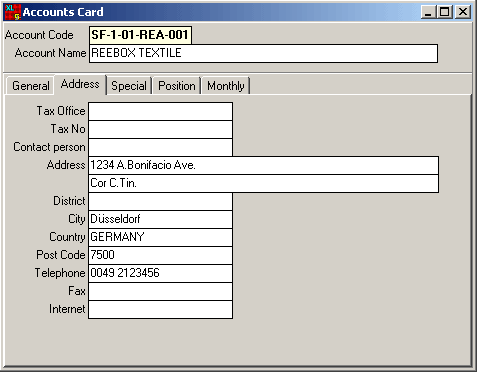The image size is (477, 372).
Task: Click the address line 1234 A.Bonifacio Ave.
Action: [263, 165]
